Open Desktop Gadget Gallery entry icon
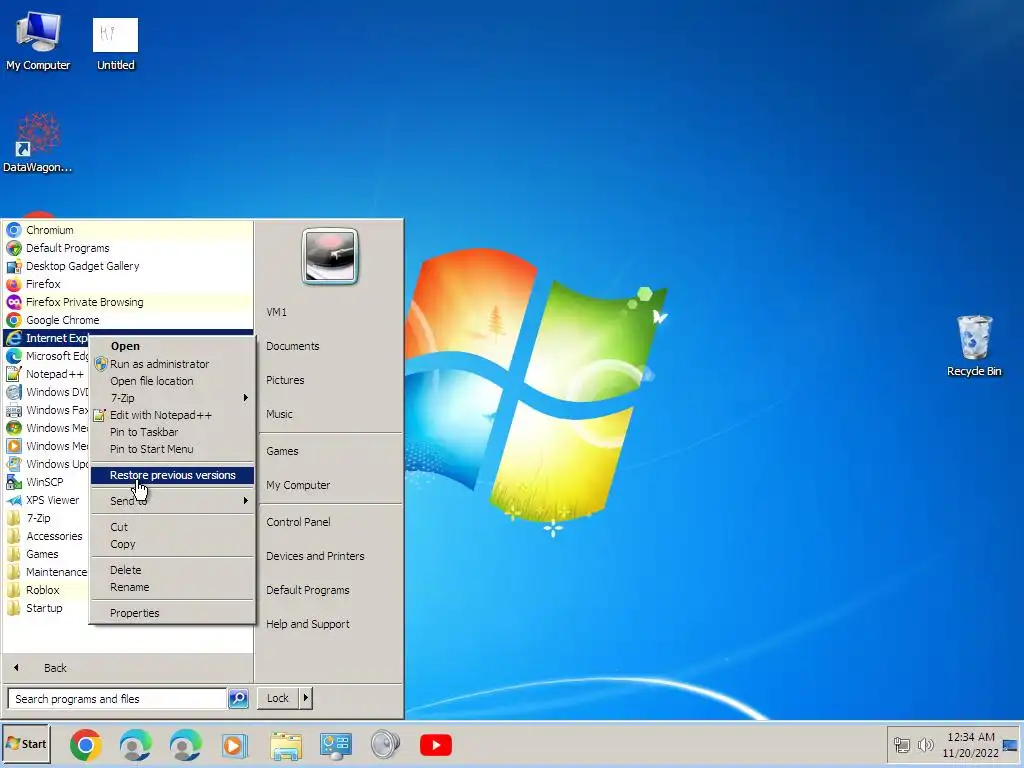The image size is (1024, 768). click(14, 266)
